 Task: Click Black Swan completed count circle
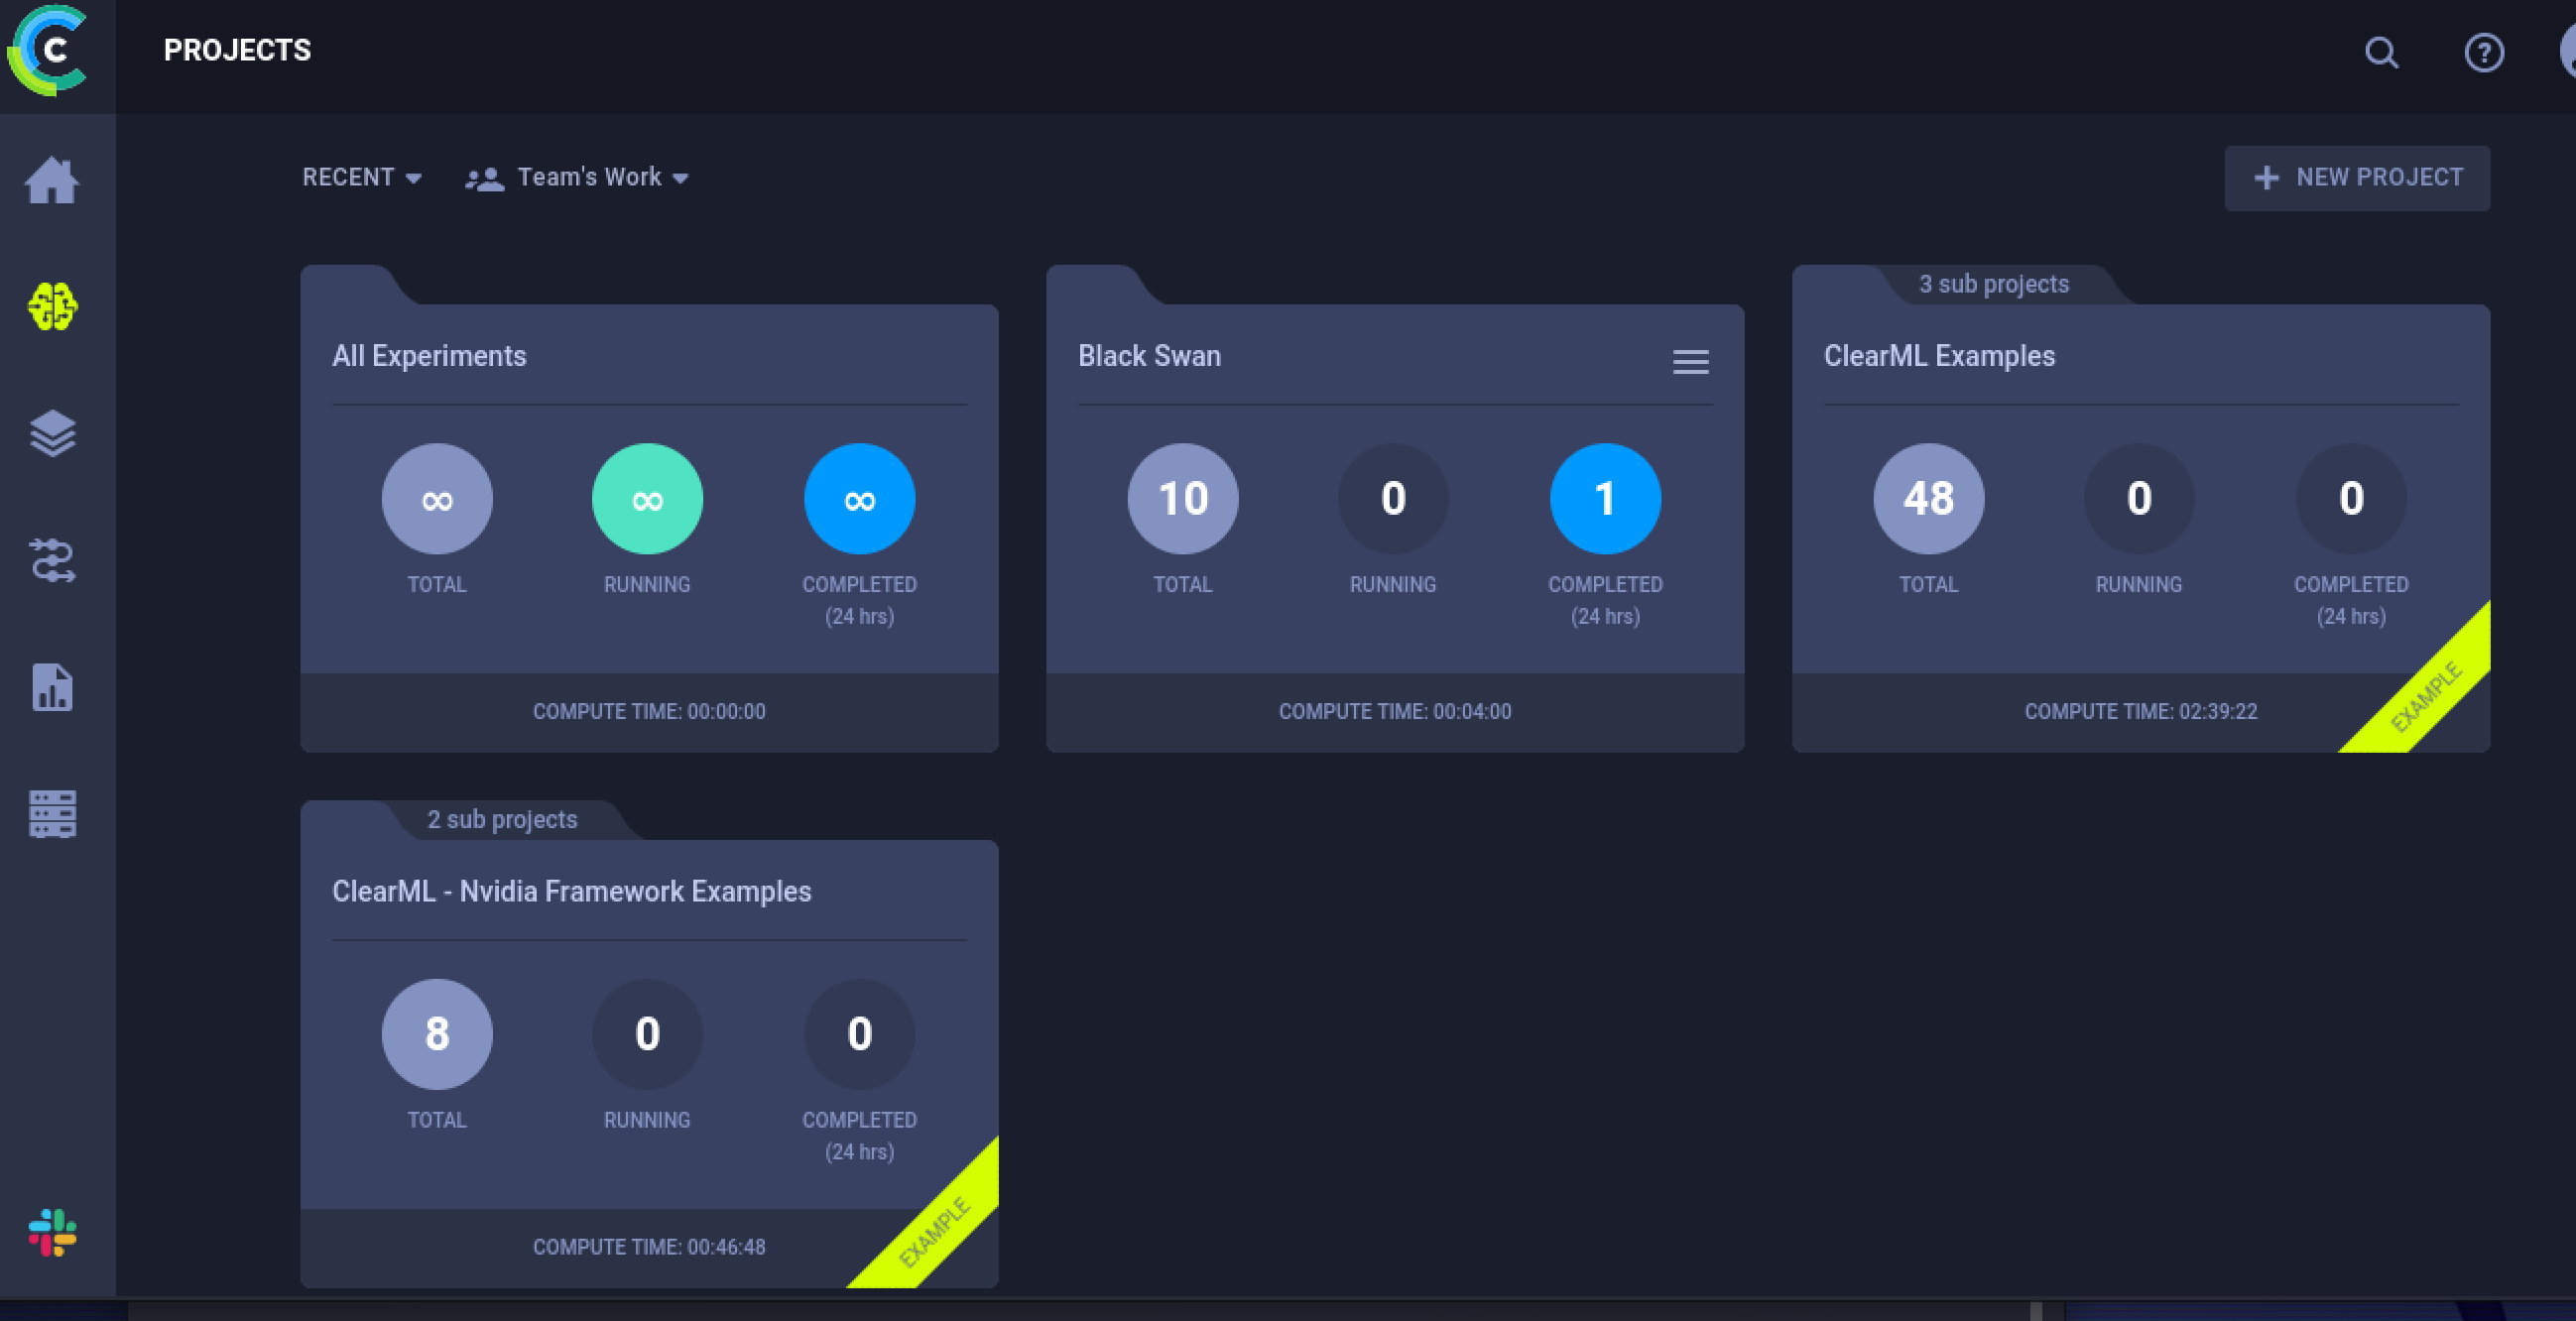[x=1604, y=498]
